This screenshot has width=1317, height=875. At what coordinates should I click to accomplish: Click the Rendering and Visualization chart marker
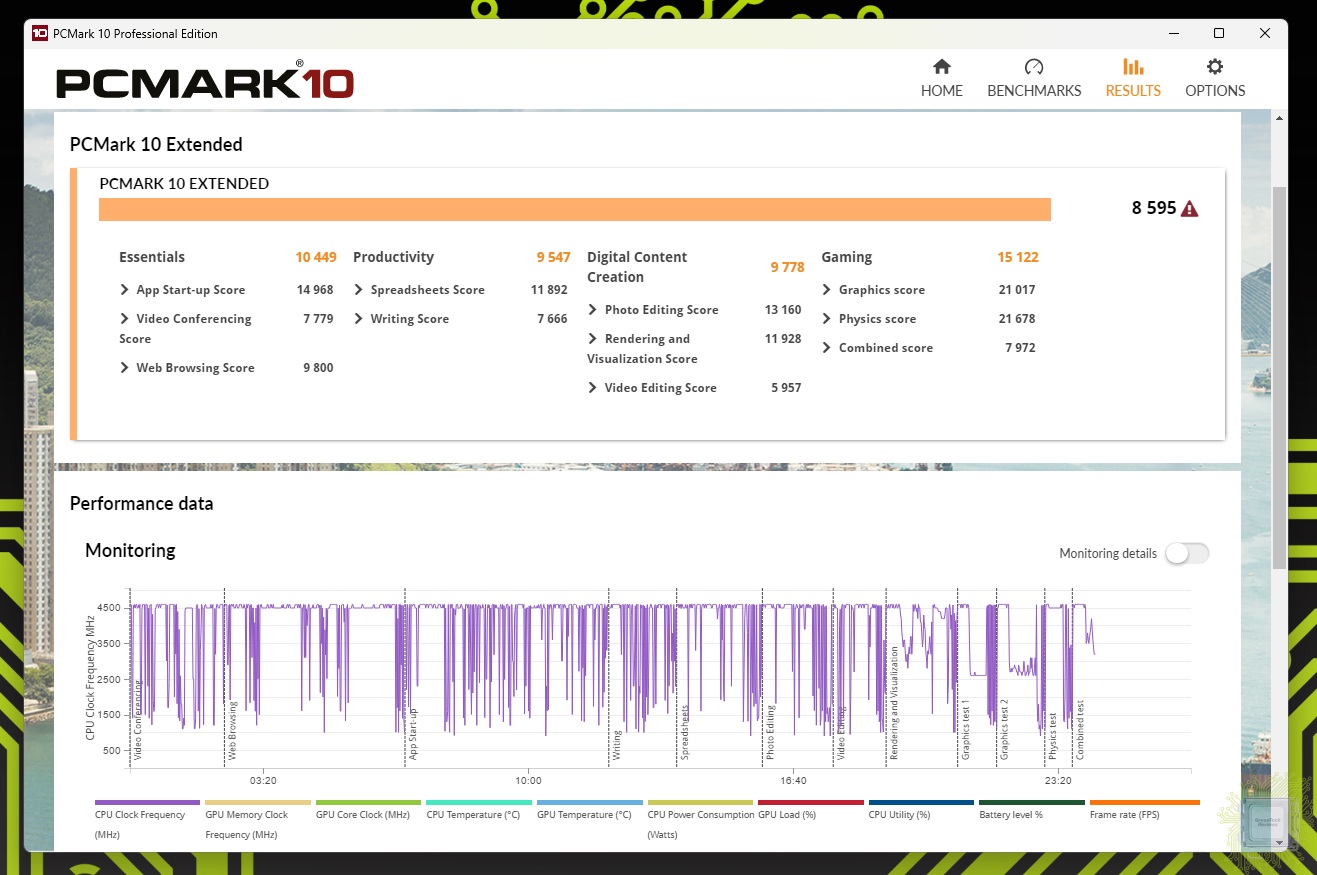pyautogui.click(x=894, y=703)
